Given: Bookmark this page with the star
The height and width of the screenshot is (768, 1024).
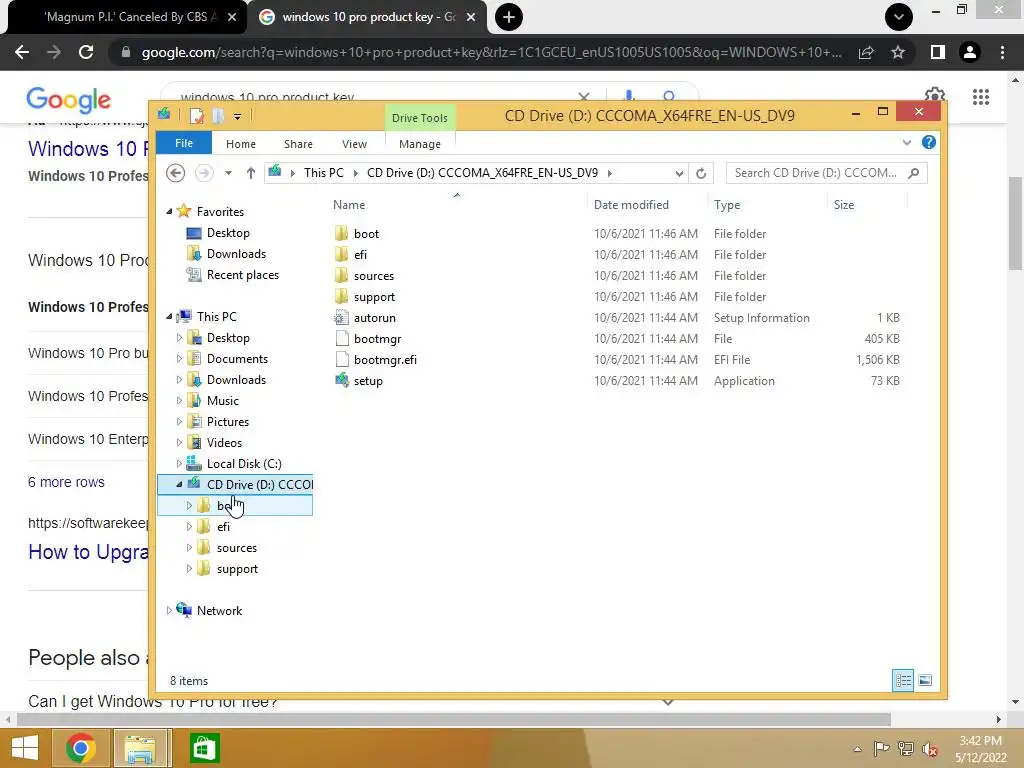Looking at the screenshot, I should coord(898,52).
